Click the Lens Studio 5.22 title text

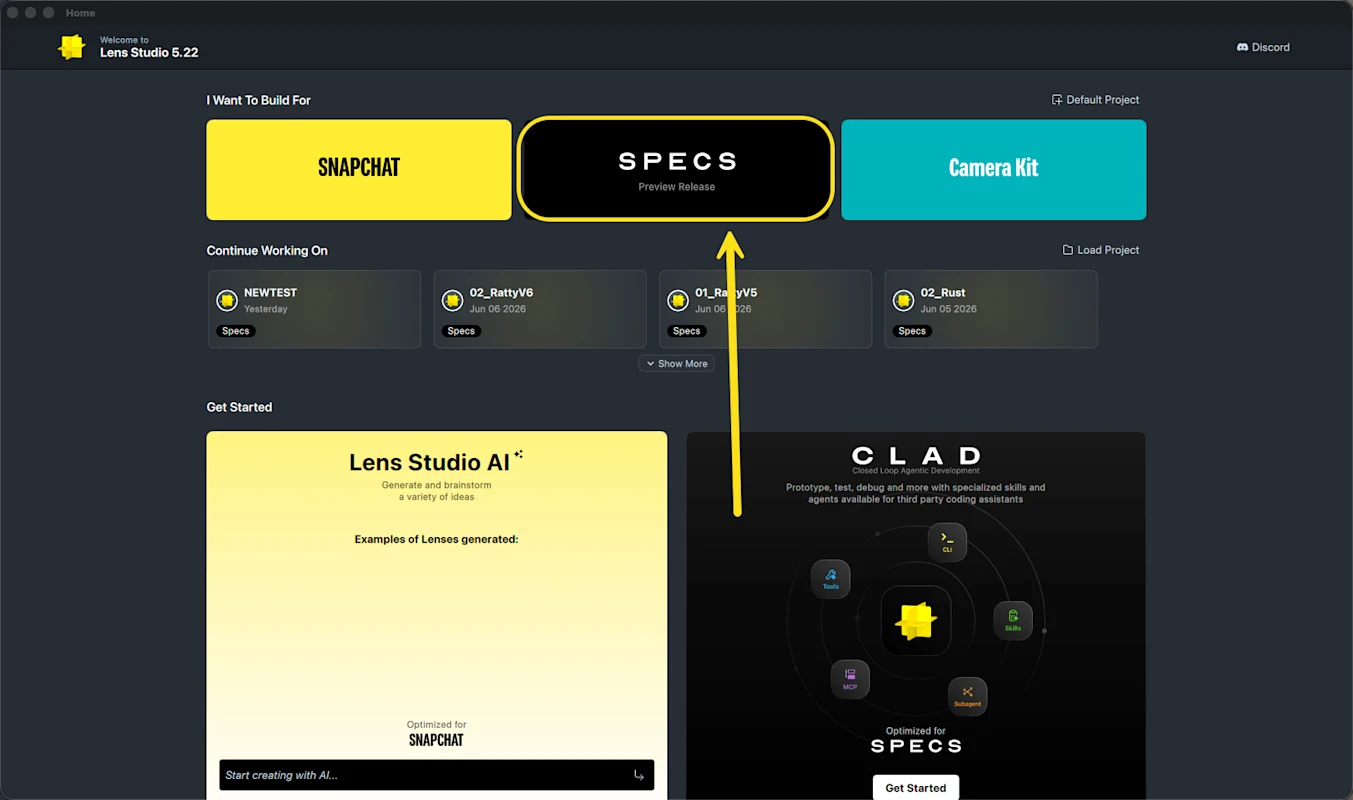[x=149, y=53]
